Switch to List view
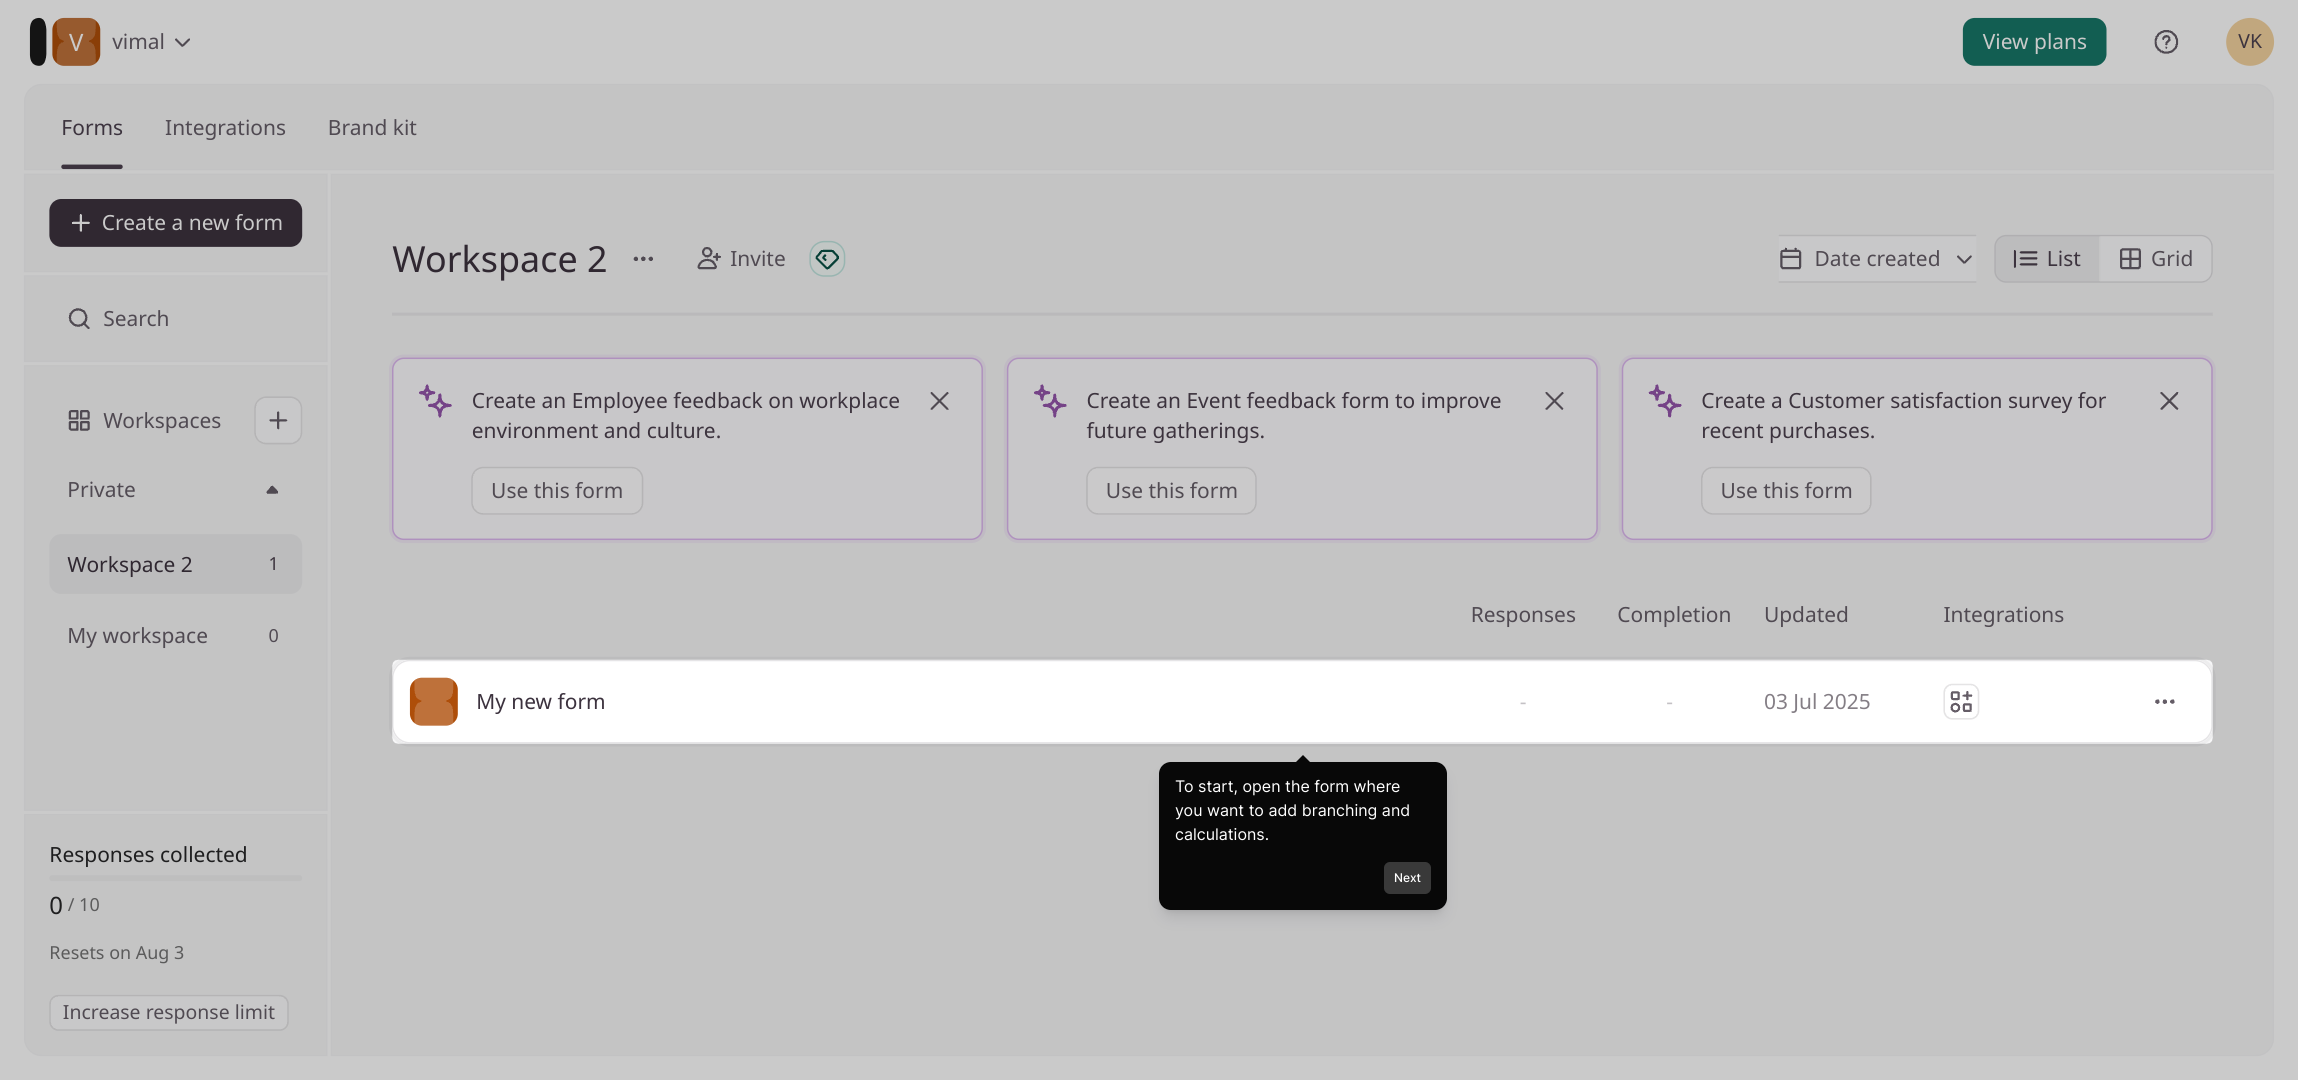Viewport: 2298px width, 1080px height. [x=2047, y=259]
